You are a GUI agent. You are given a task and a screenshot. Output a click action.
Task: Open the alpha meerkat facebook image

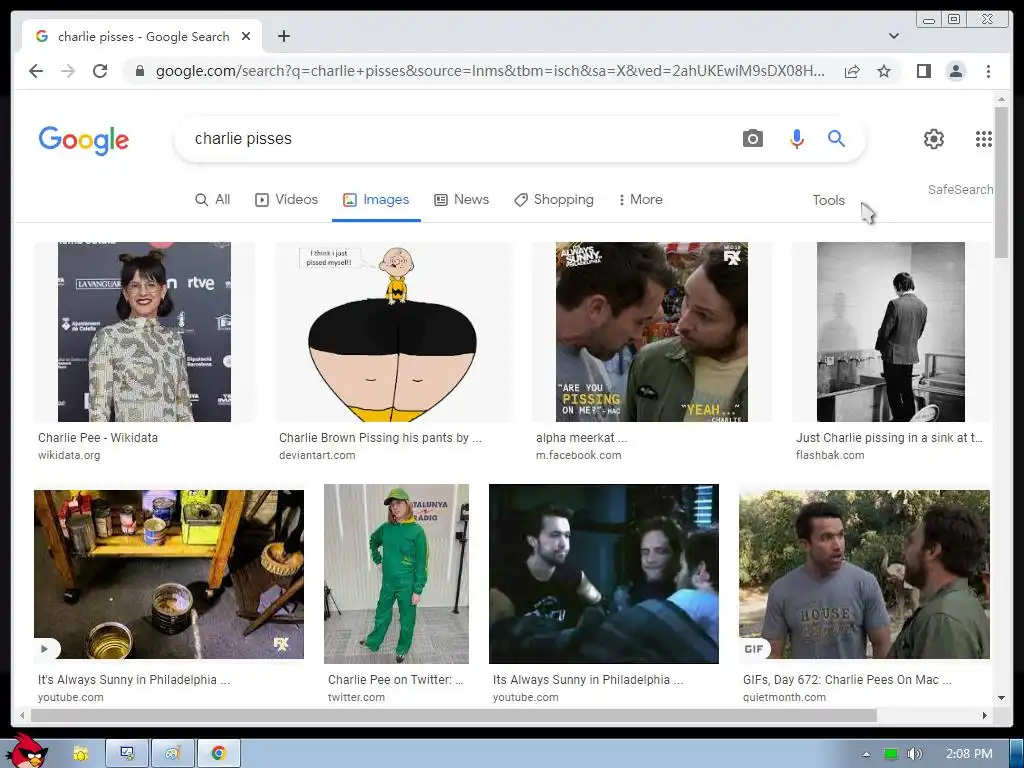coord(652,332)
